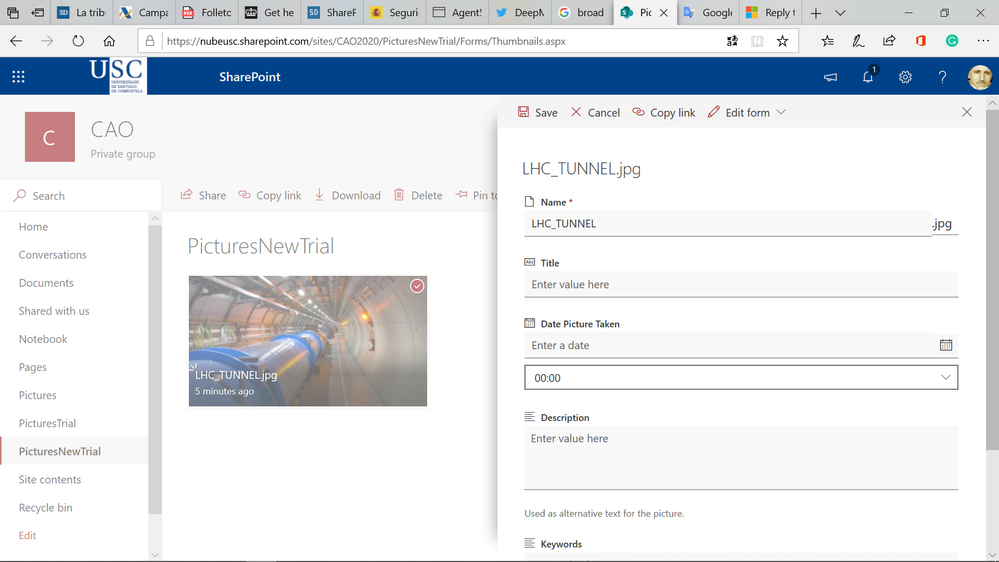Open Site contents
The height and width of the screenshot is (562, 999).
tap(50, 479)
